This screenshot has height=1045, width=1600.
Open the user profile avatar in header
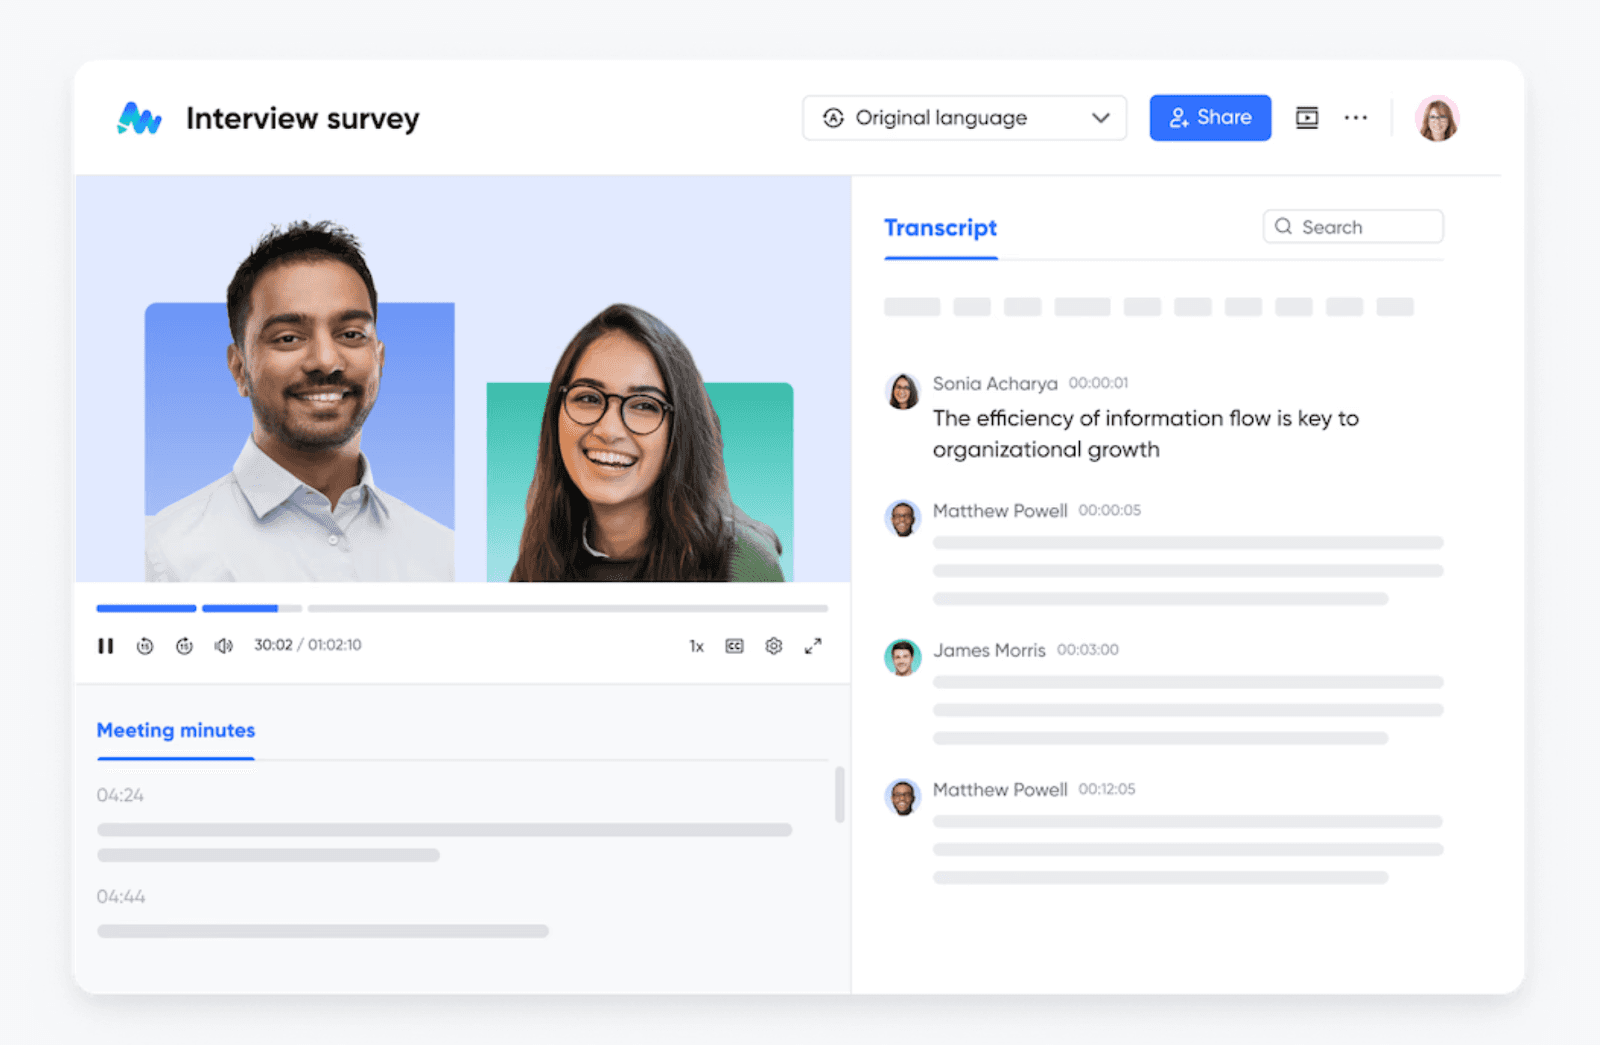pos(1437,119)
